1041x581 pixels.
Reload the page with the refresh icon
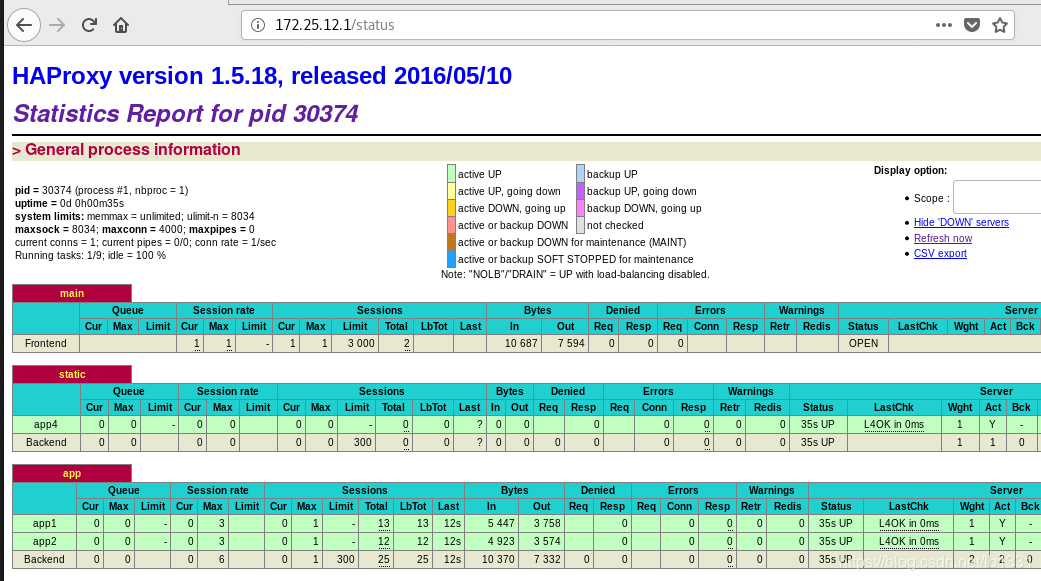89,25
